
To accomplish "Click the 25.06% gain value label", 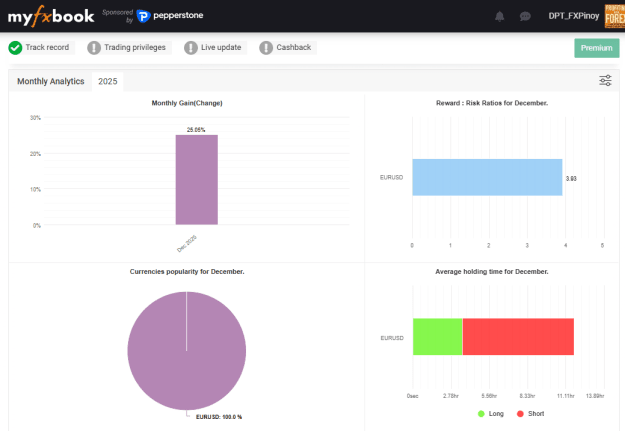I will [196, 130].
